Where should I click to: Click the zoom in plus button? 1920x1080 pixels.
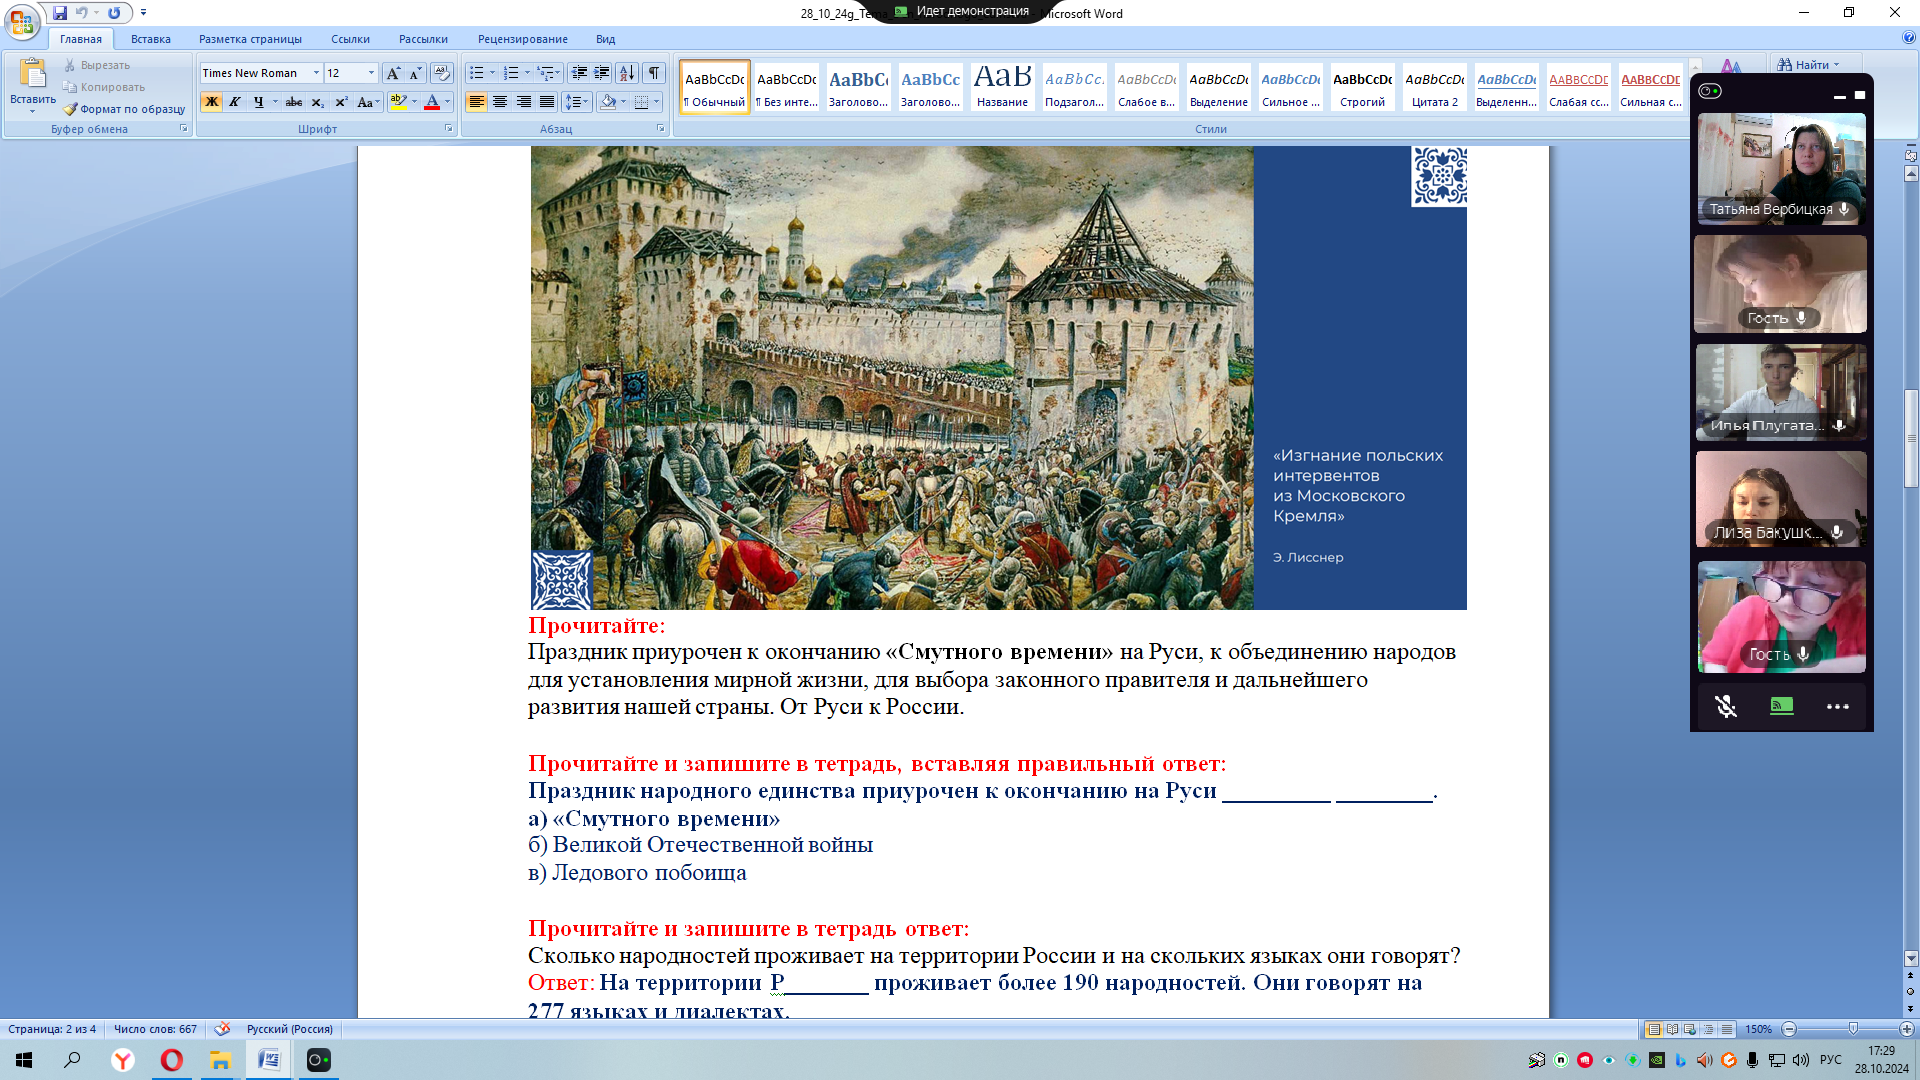coord(1907,1029)
